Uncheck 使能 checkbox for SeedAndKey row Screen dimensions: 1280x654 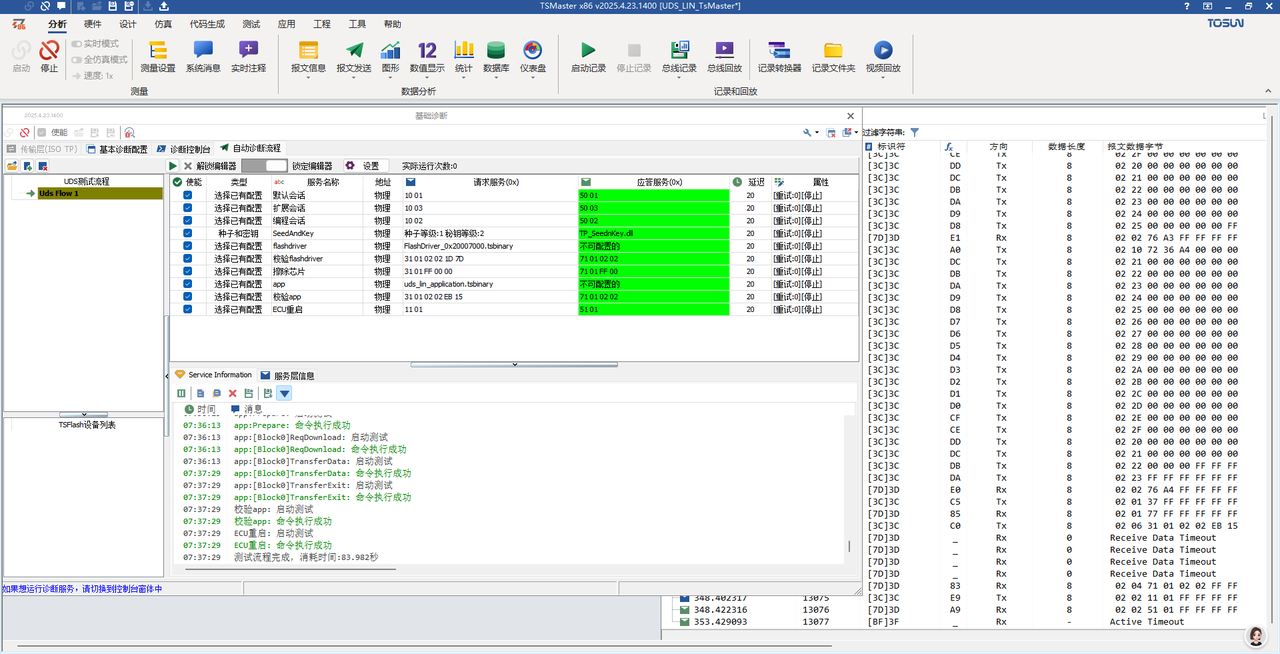[187, 233]
